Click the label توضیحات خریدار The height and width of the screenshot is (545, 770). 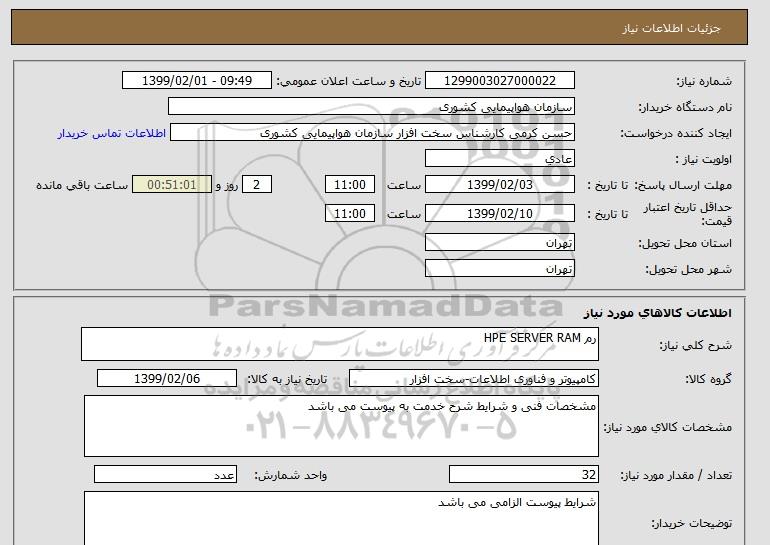point(691,523)
